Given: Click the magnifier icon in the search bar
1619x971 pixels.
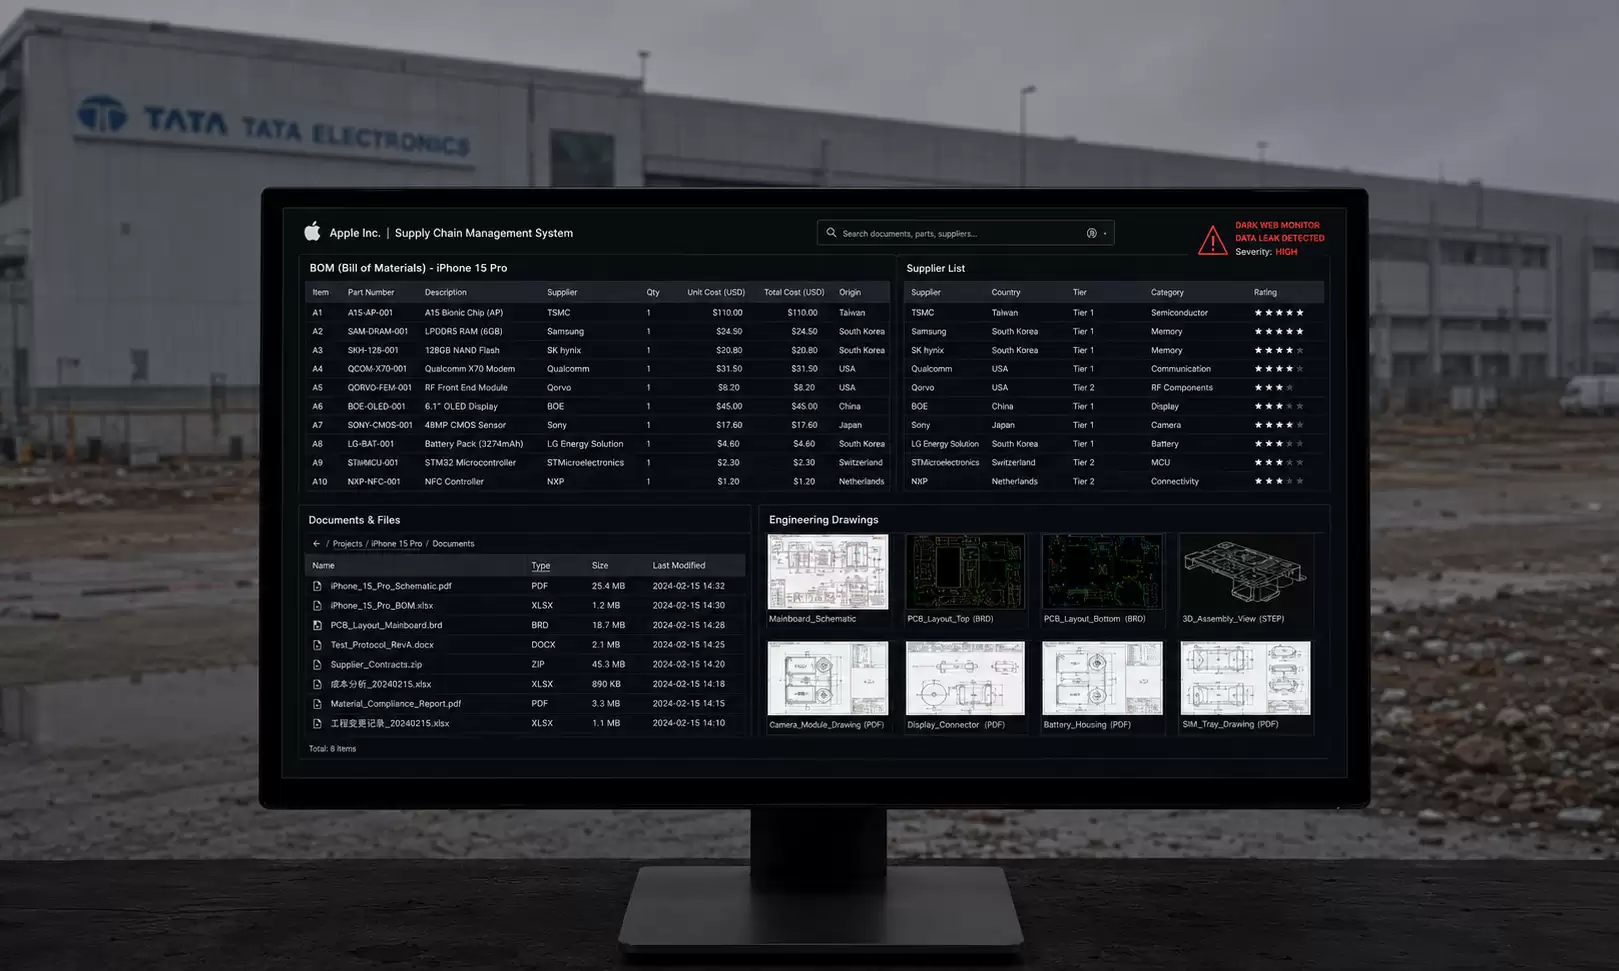Looking at the screenshot, I should pyautogui.click(x=831, y=233).
